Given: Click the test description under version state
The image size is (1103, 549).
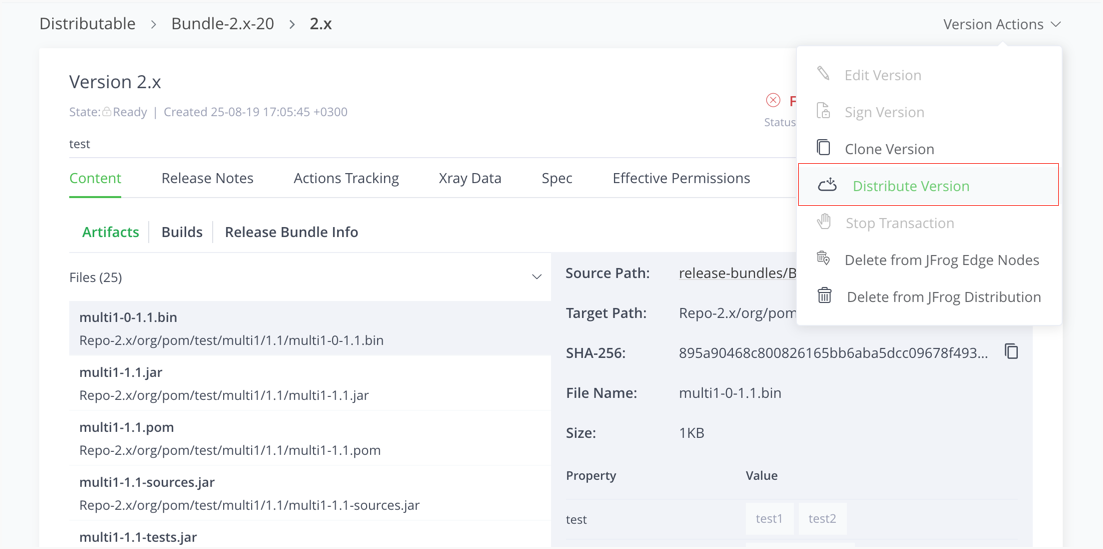Looking at the screenshot, I should coord(79,144).
